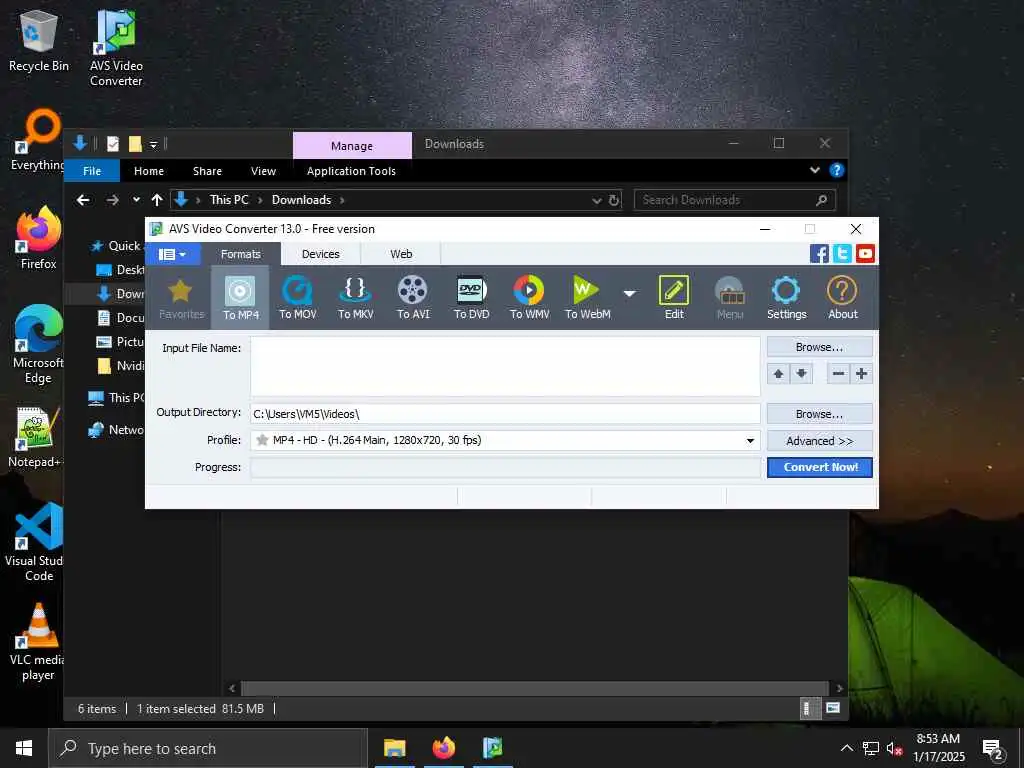Click the Convert Now! button
The height and width of the screenshot is (768, 1024).
[x=820, y=468]
